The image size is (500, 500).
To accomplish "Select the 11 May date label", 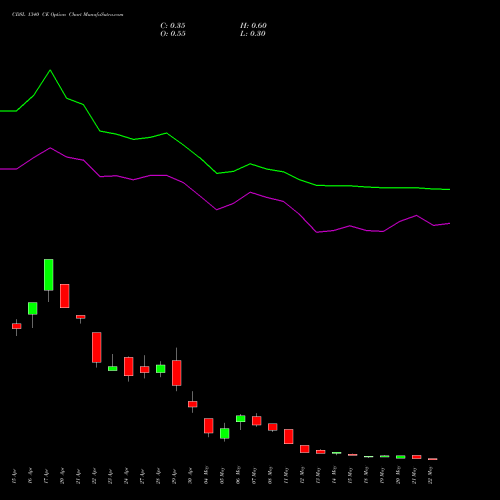I will tap(286, 475).
